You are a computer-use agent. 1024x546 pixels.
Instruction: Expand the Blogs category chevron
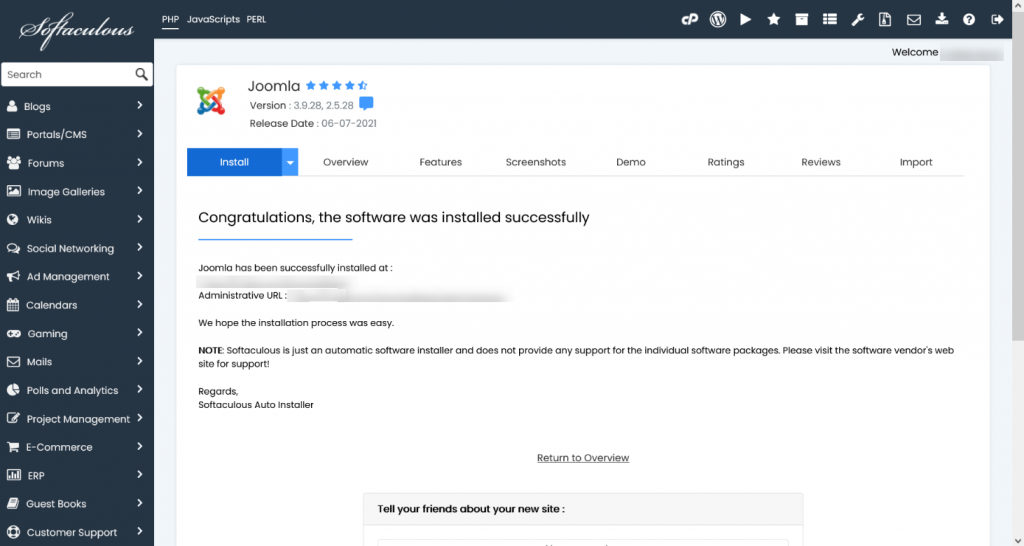coord(140,106)
